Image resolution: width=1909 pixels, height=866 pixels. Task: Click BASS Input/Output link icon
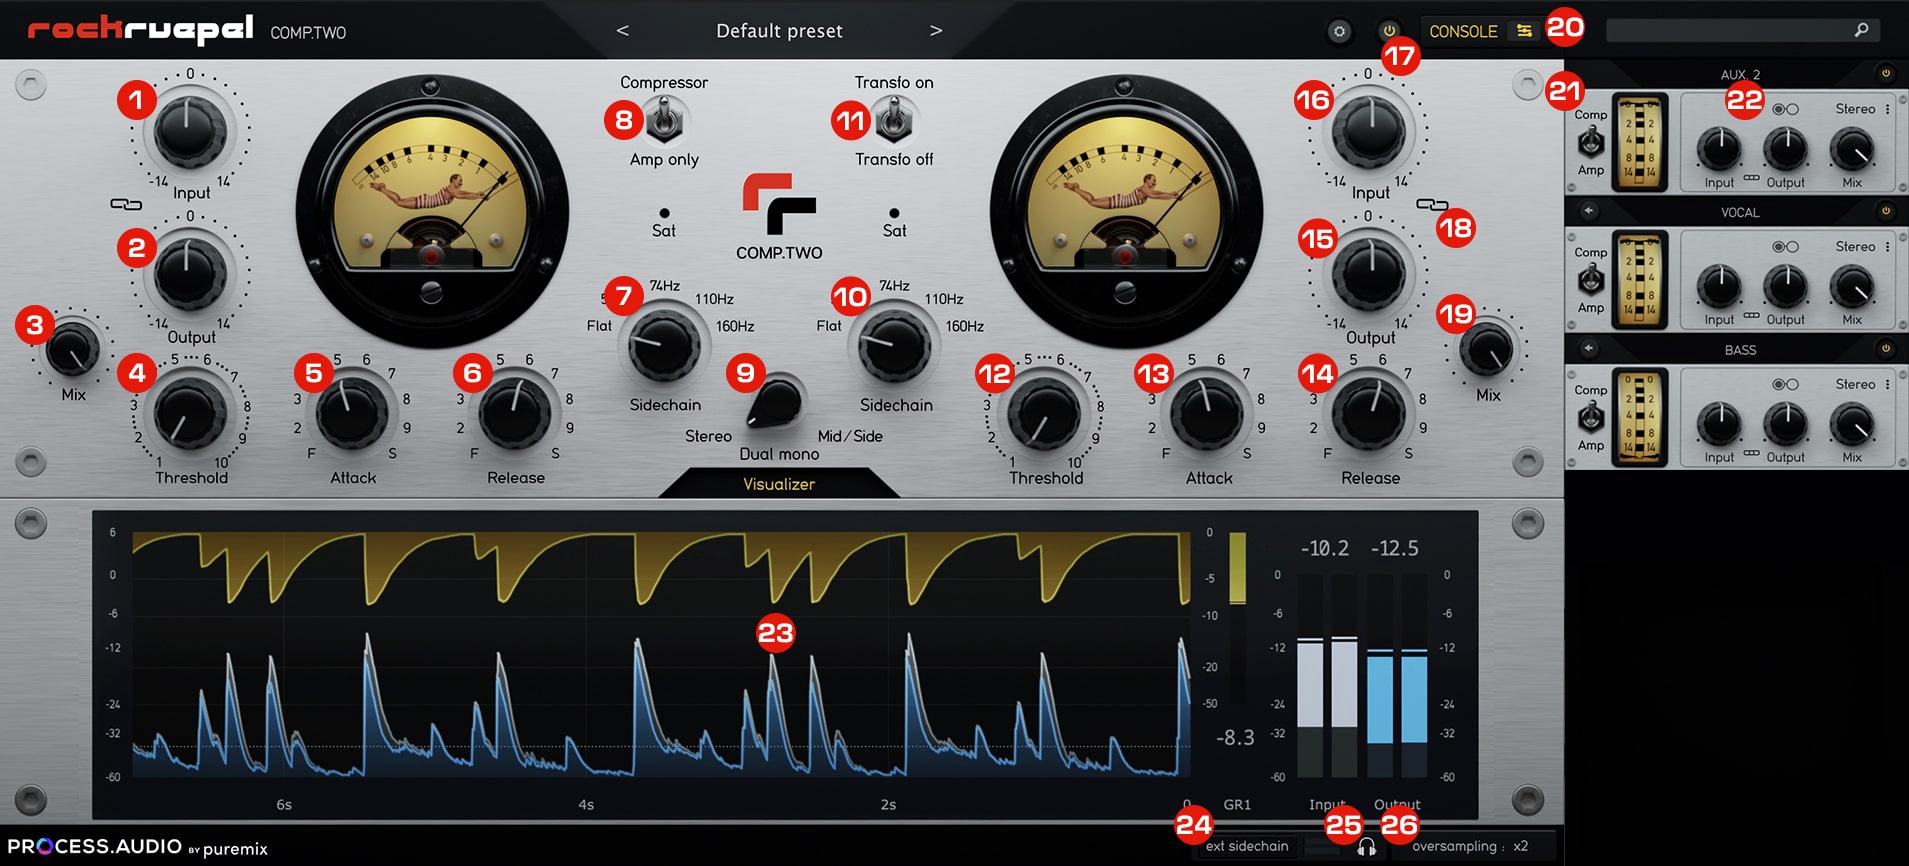click(x=1751, y=453)
